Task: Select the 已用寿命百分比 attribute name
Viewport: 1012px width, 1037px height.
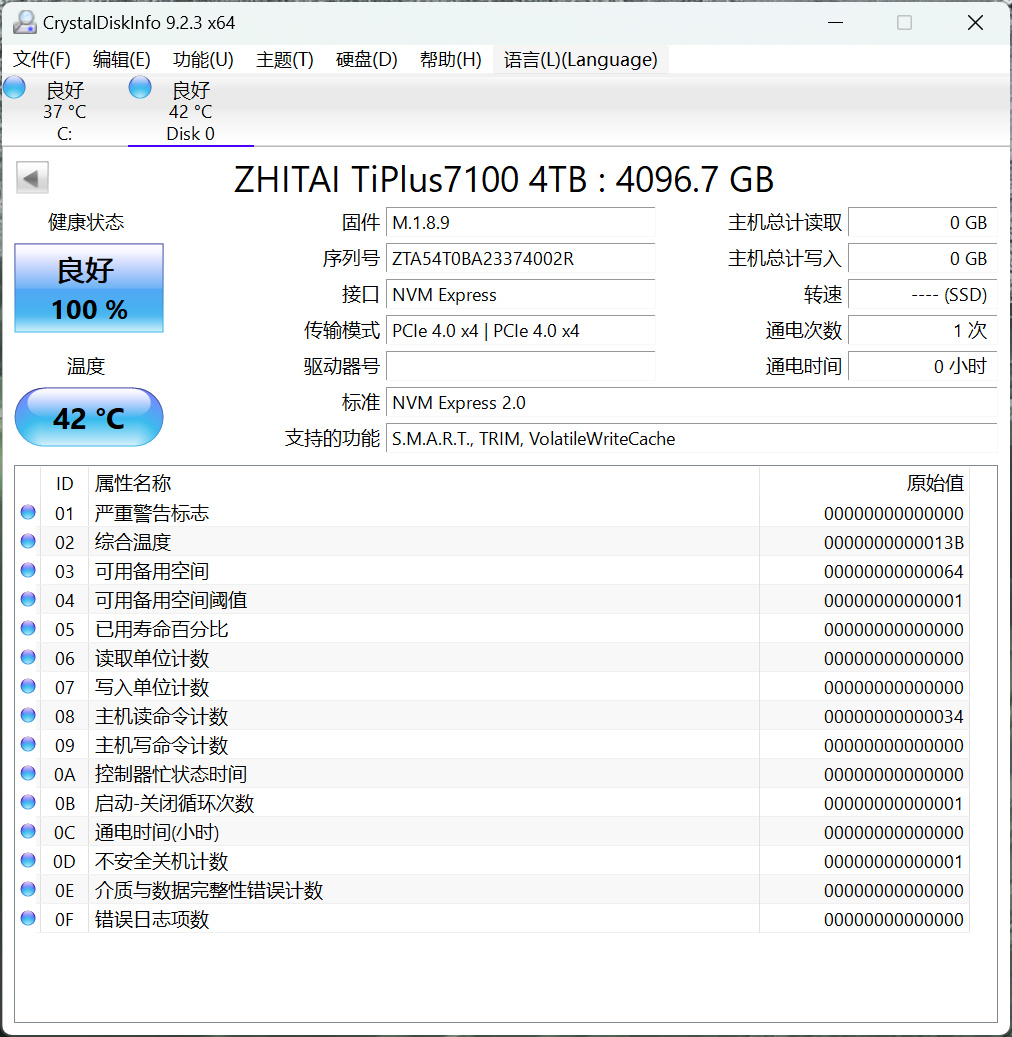Action: 161,629
